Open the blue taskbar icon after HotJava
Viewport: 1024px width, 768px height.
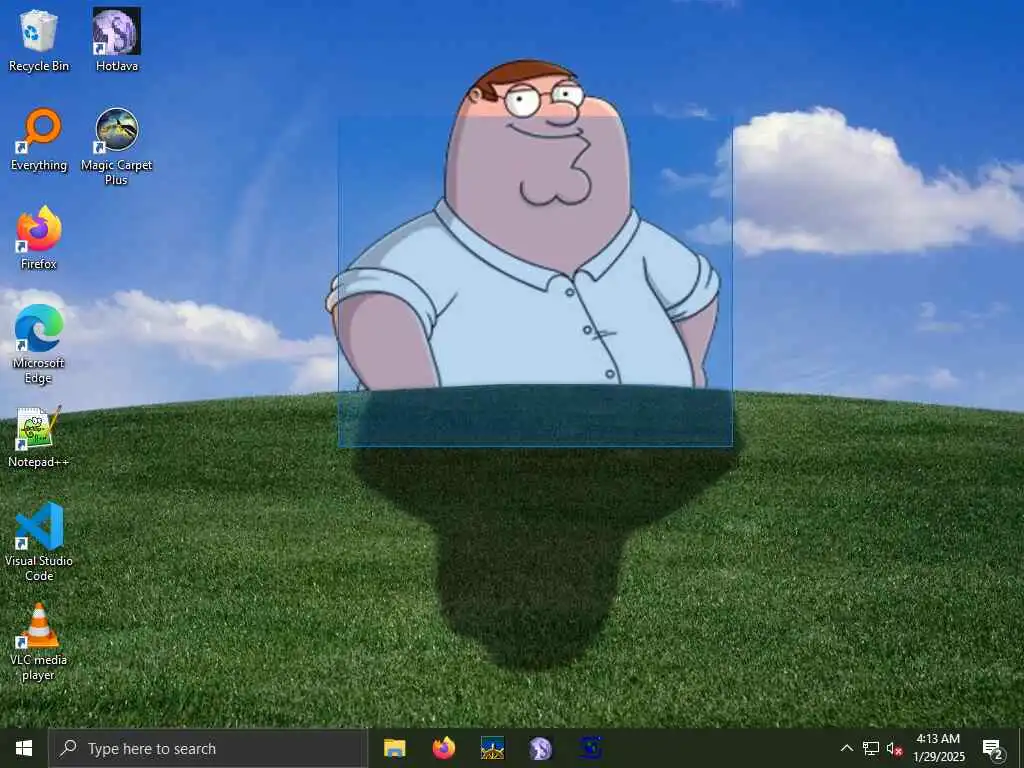pos(590,748)
